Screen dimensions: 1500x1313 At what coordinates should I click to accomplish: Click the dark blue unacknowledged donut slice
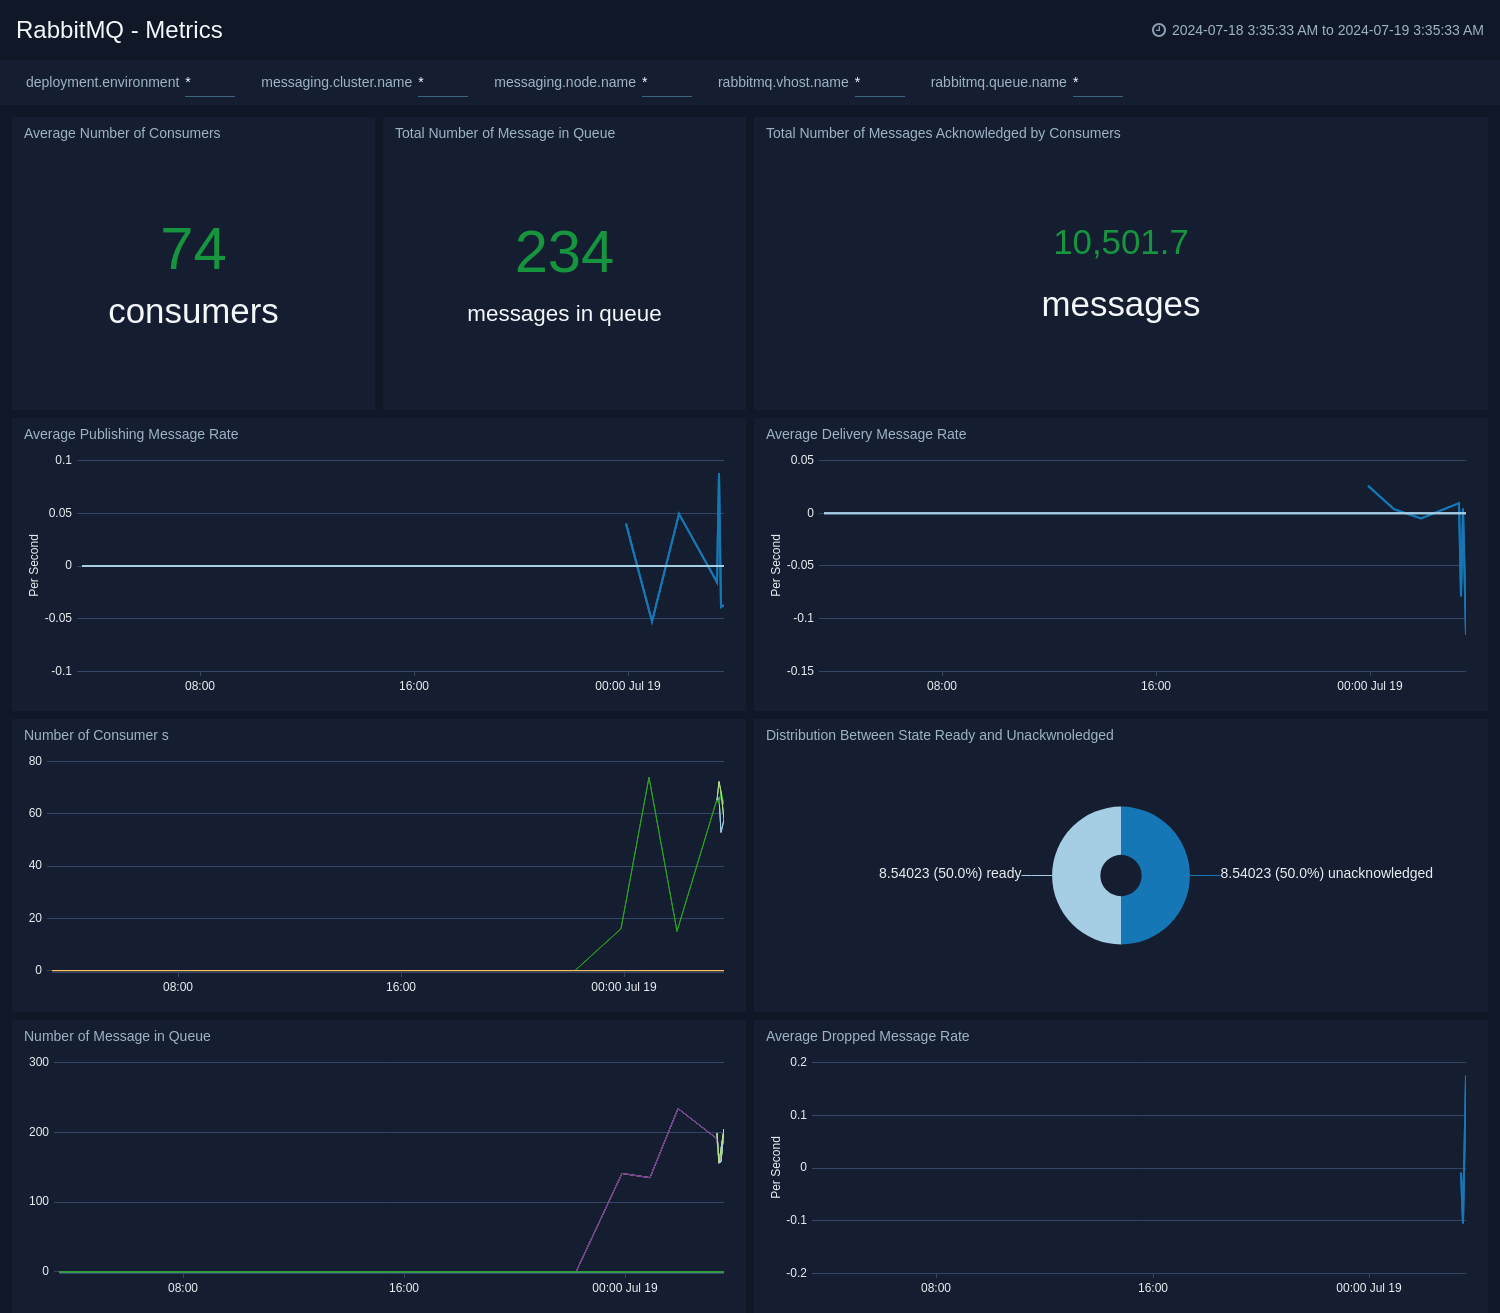[x=1164, y=875]
